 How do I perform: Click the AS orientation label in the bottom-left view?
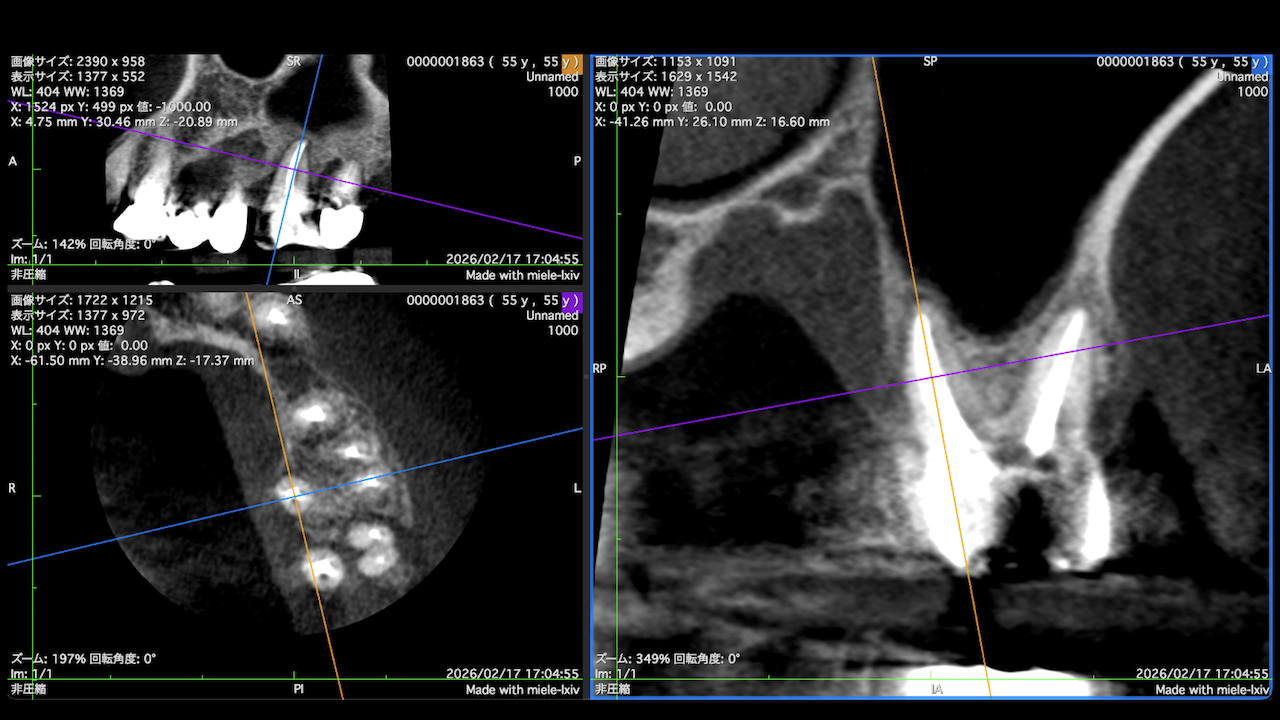(294, 300)
